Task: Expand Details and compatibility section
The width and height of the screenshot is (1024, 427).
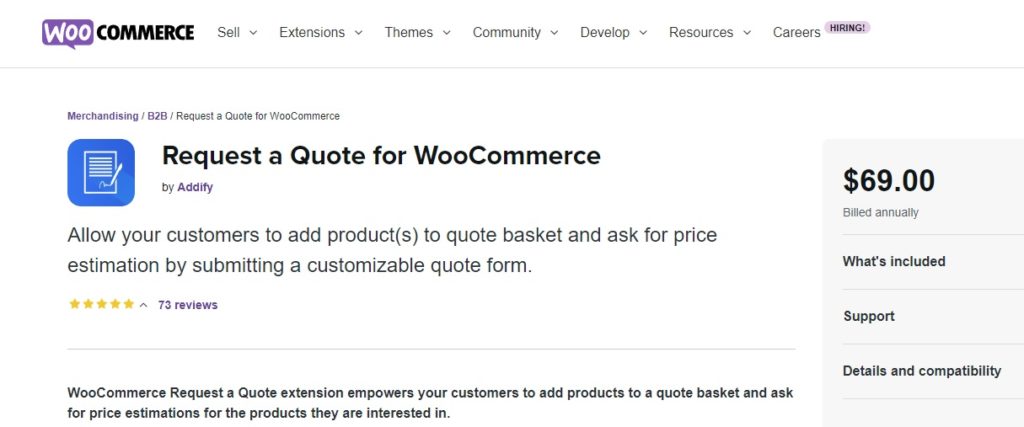Action: point(933,372)
